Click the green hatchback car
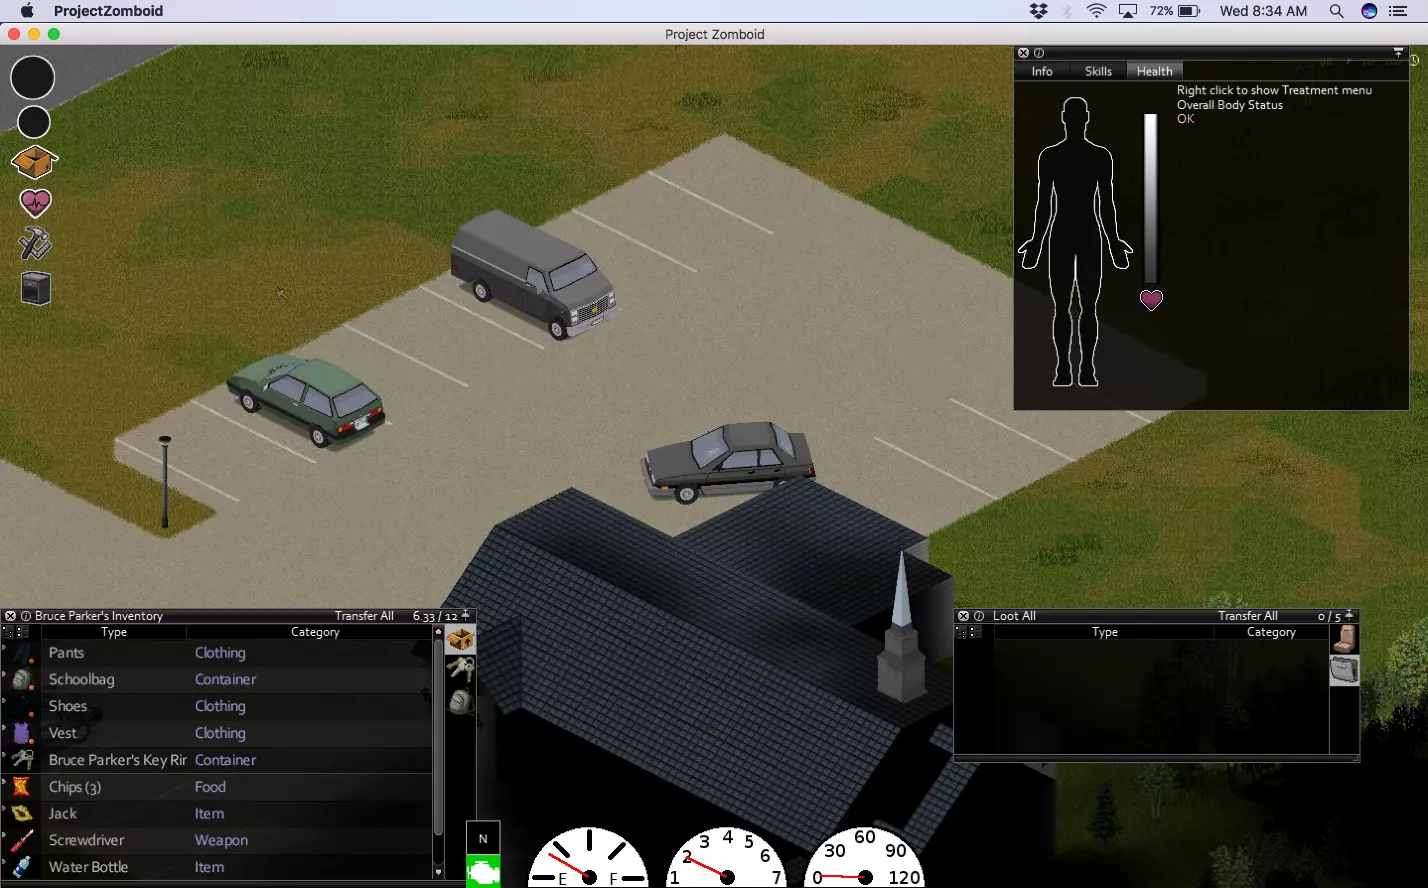1428x888 pixels. (x=306, y=399)
